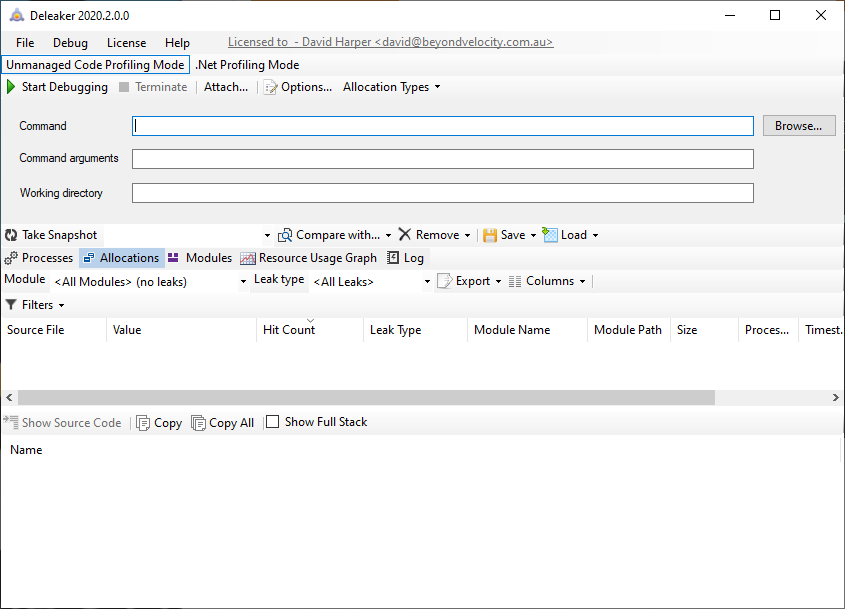Click the Deleaker app icon in title bar

pos(17,16)
